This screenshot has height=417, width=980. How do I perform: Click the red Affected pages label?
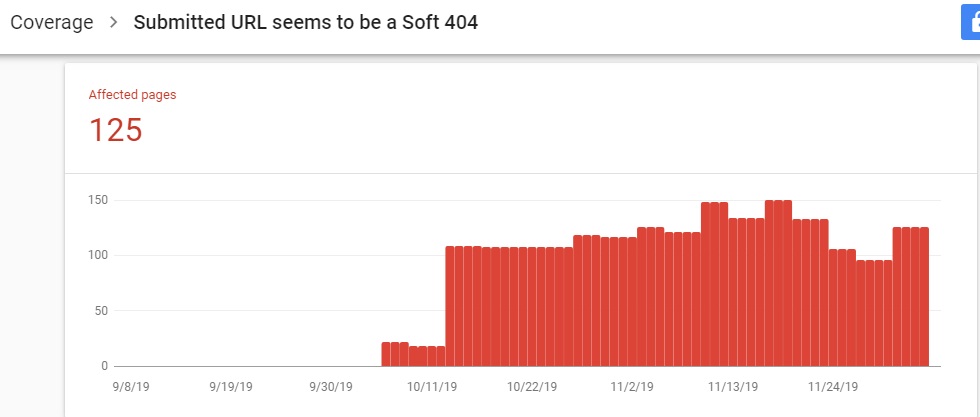(x=132, y=95)
